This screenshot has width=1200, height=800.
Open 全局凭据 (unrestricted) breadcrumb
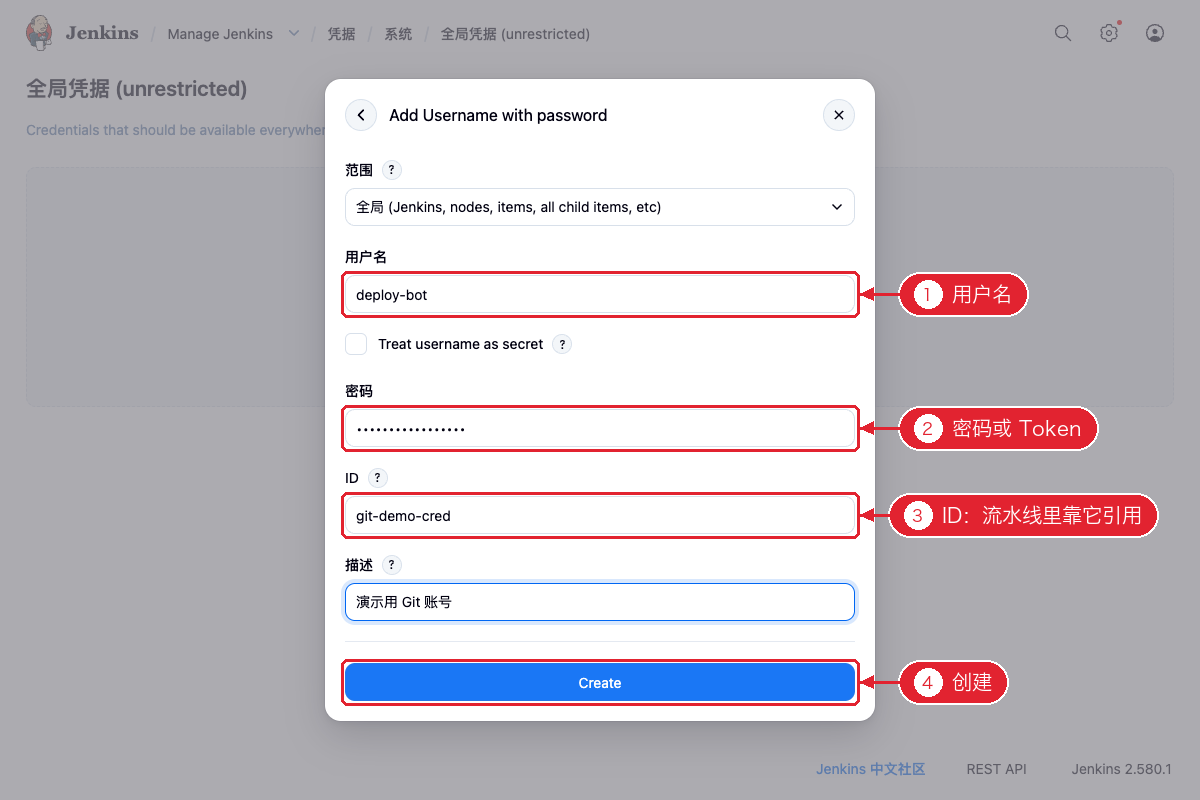click(515, 34)
